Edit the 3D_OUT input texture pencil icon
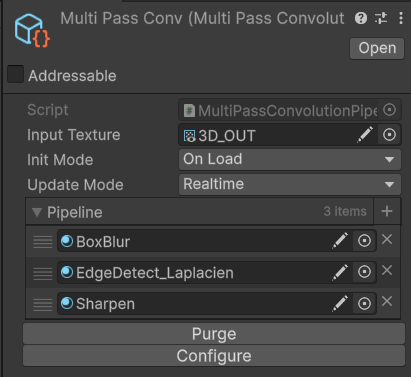The width and height of the screenshot is (411, 377). click(365, 135)
